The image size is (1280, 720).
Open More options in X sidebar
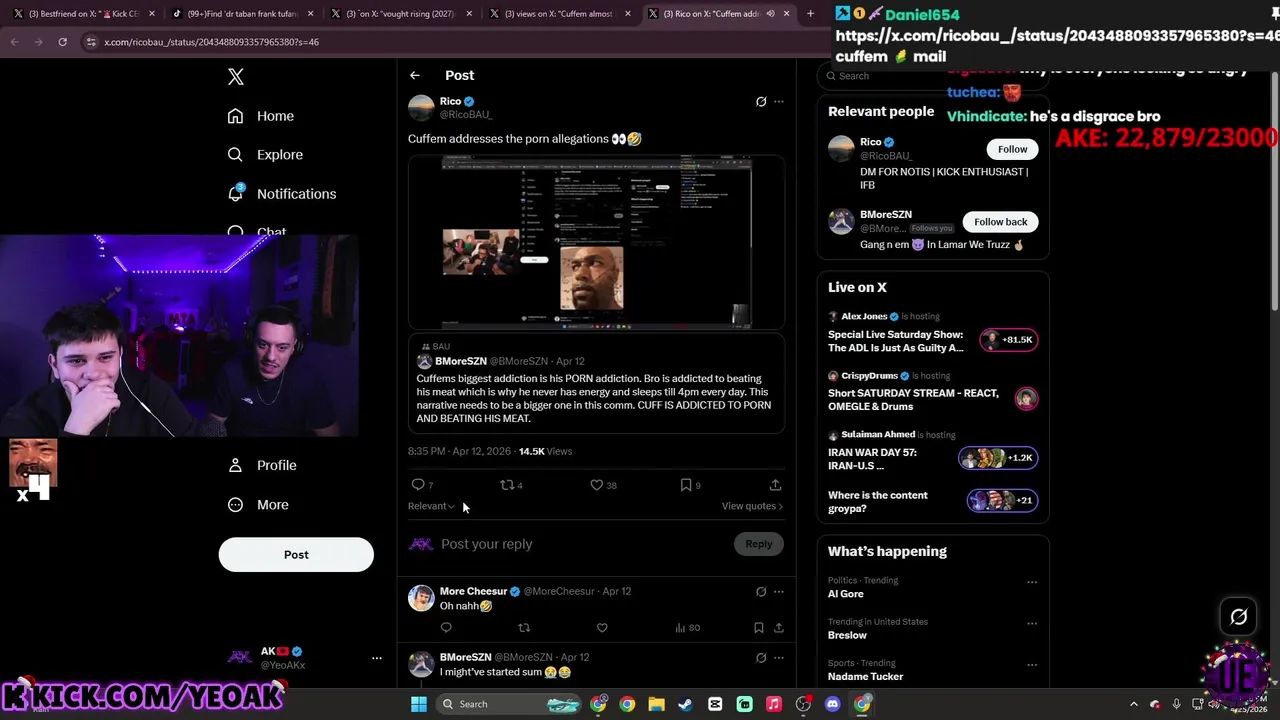258,505
